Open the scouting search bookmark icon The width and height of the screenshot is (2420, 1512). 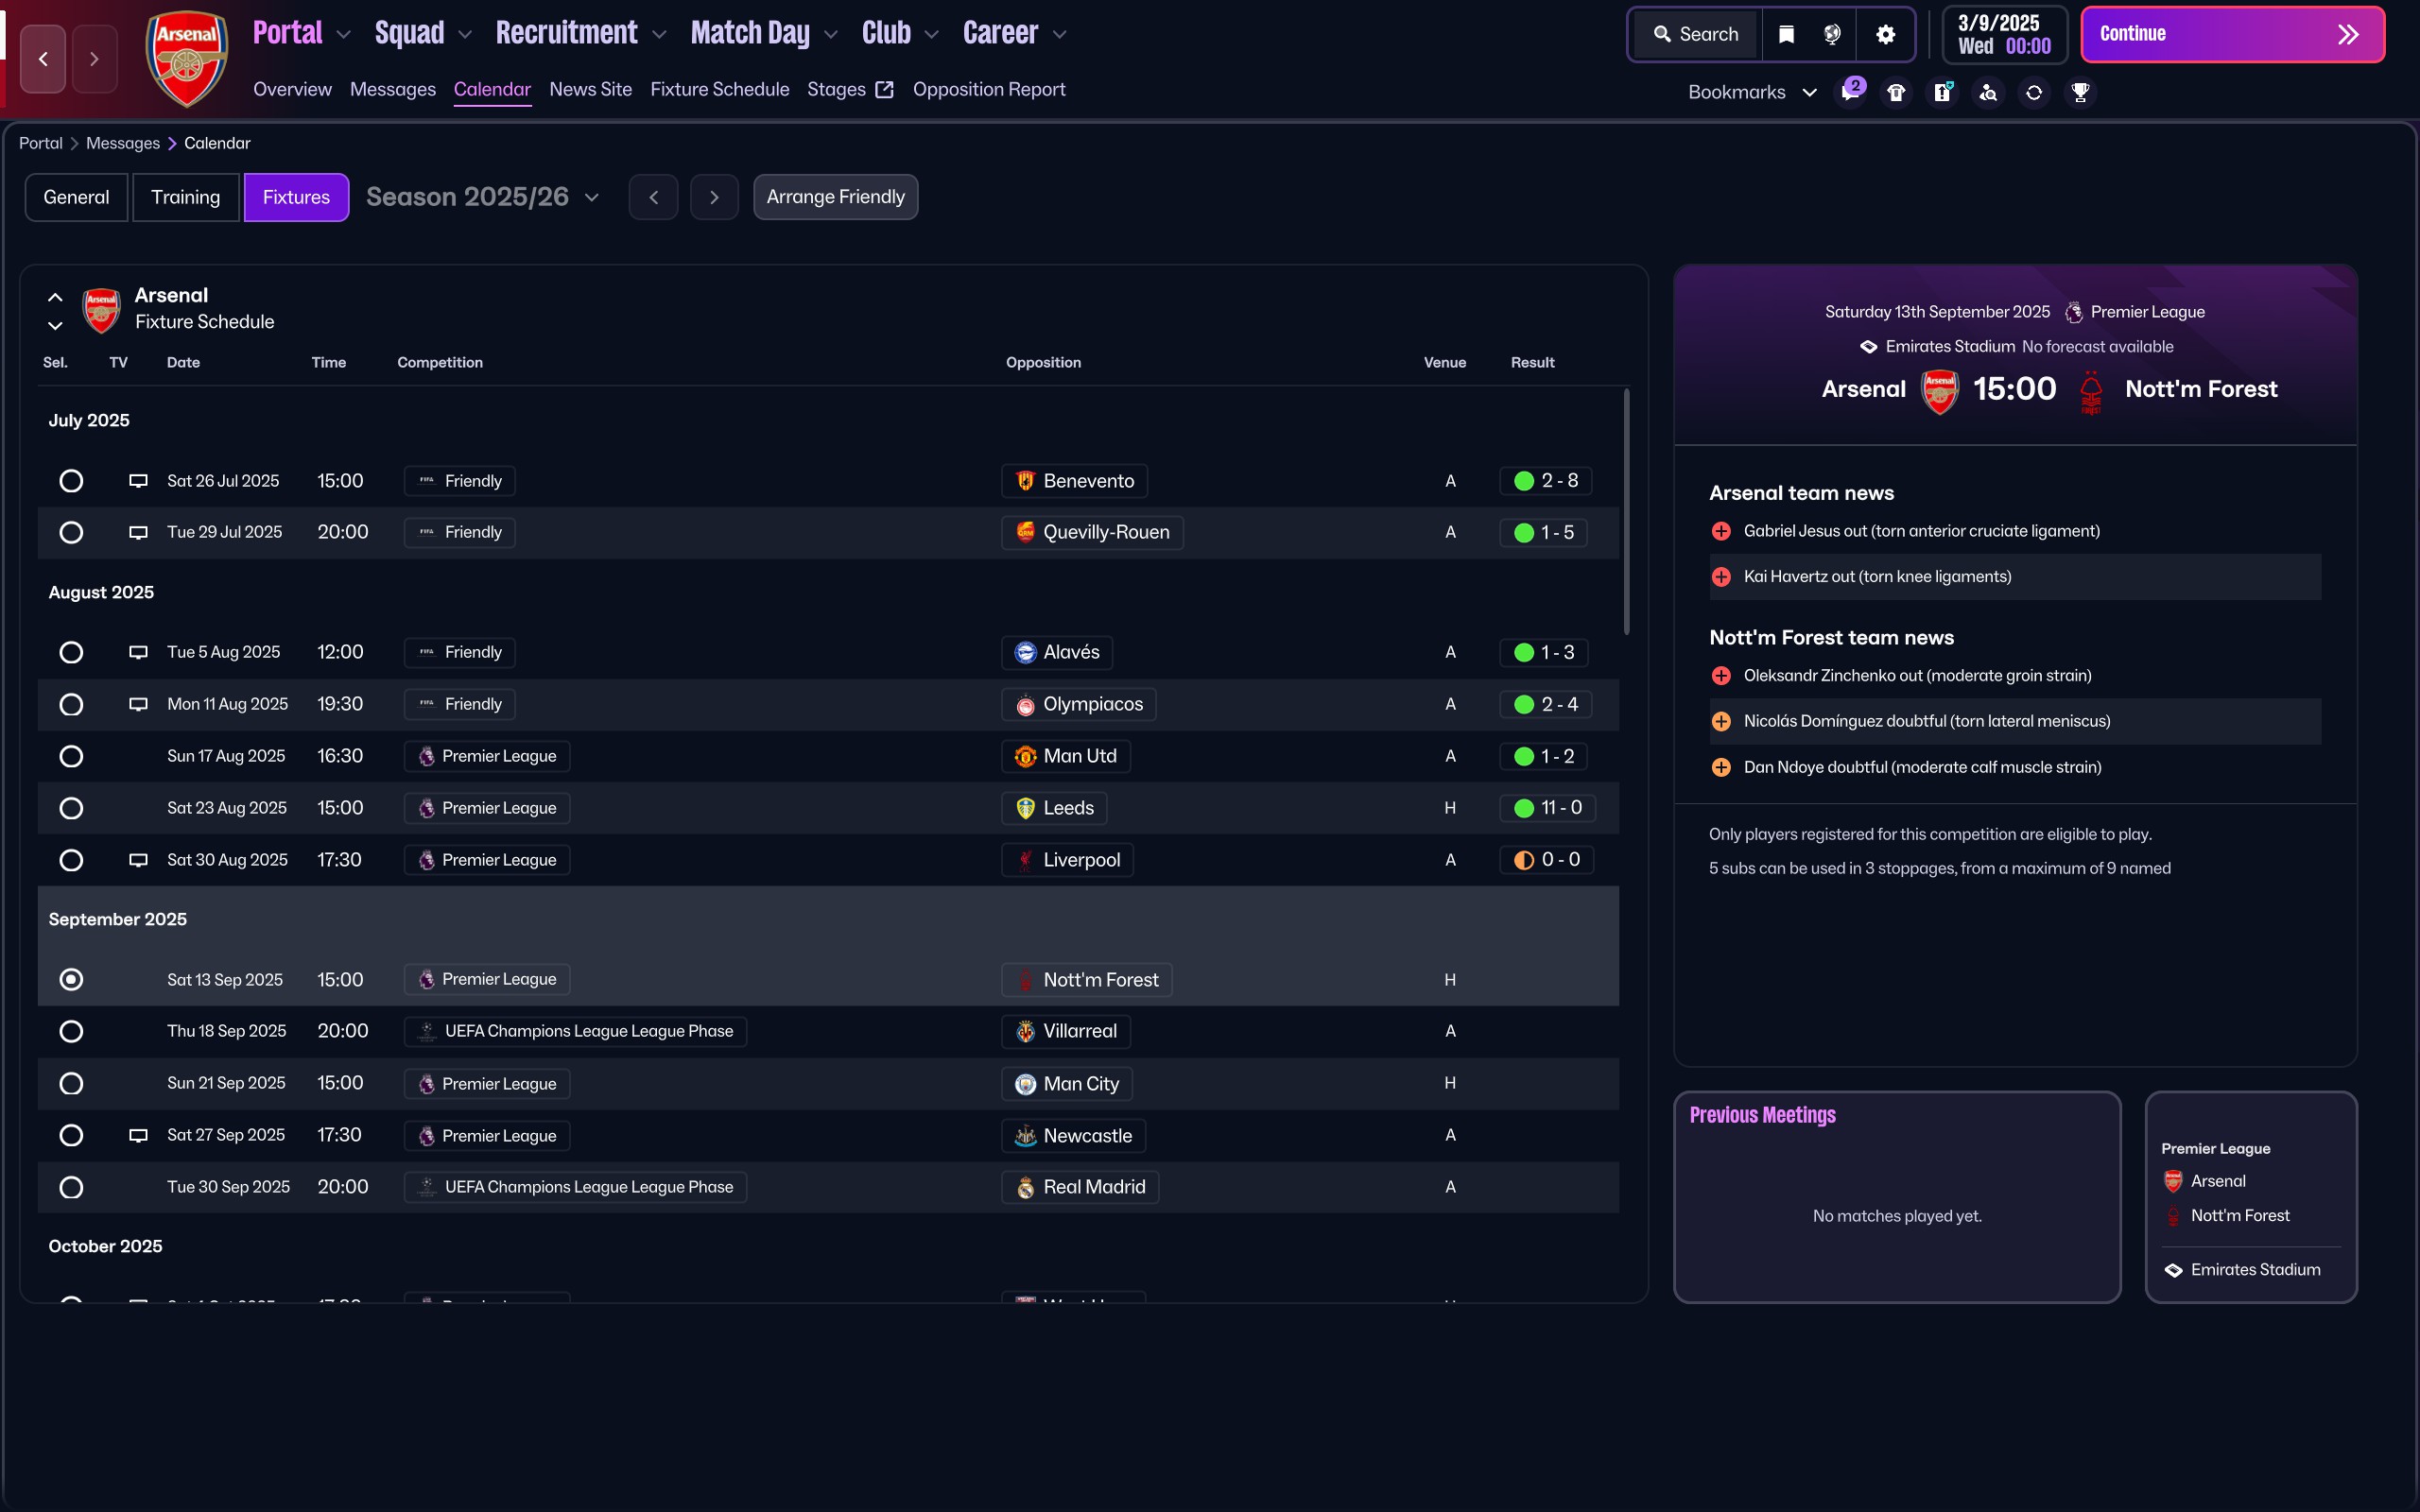point(1988,92)
